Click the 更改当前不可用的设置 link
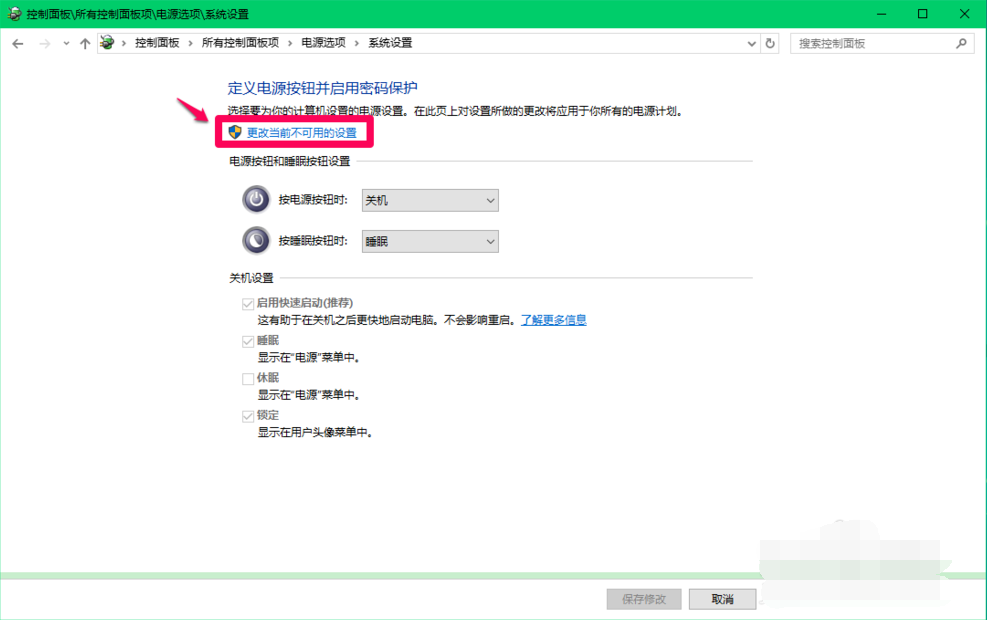The height and width of the screenshot is (620, 987). 301,133
